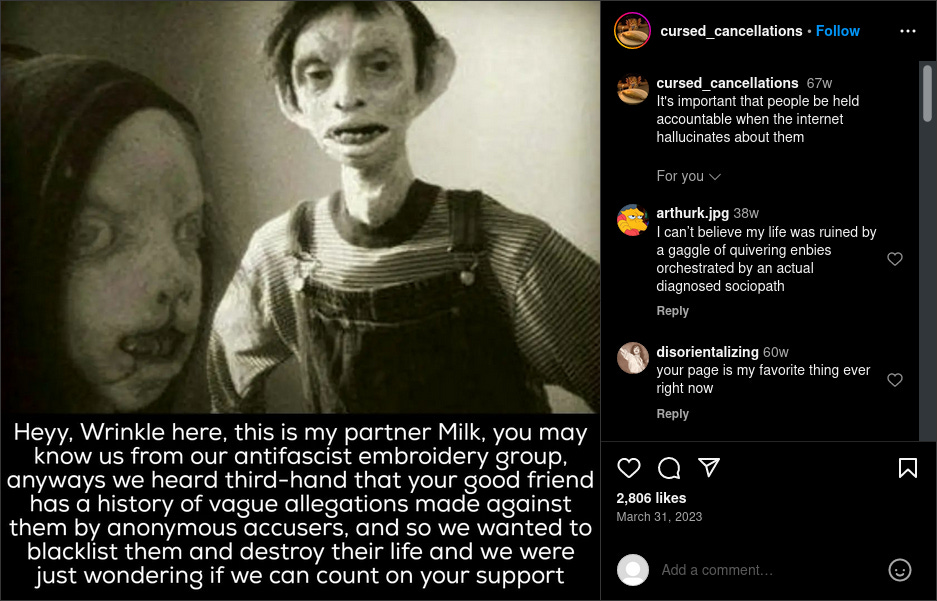Image resolution: width=937 pixels, height=601 pixels.
Task: Open disorientalizing username link
Action: pos(707,352)
